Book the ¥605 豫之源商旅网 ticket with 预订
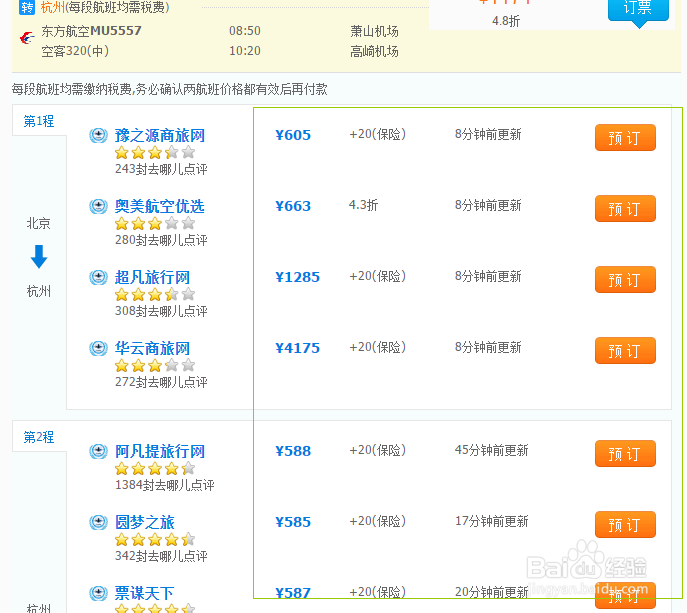Viewport: 687px width, 613px height. (x=625, y=138)
